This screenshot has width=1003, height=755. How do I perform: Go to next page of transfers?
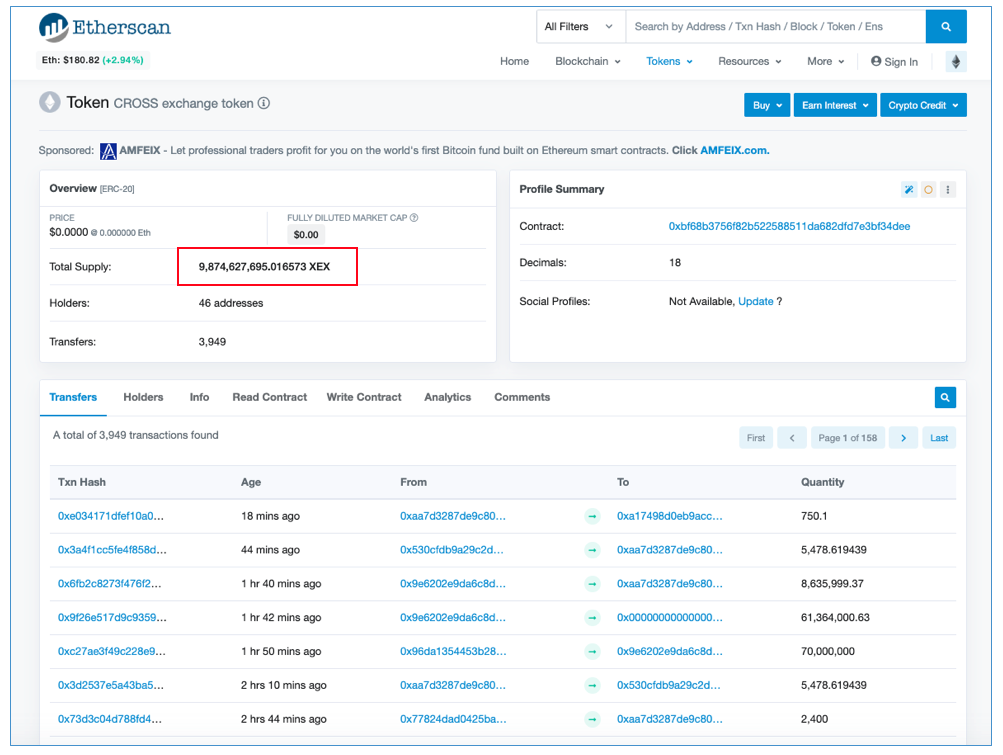[x=903, y=438]
